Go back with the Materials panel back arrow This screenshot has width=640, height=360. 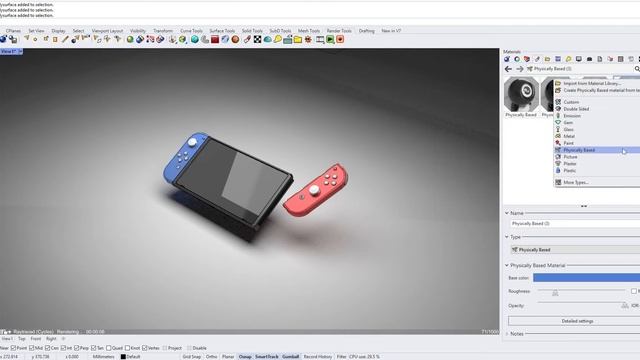[508, 69]
